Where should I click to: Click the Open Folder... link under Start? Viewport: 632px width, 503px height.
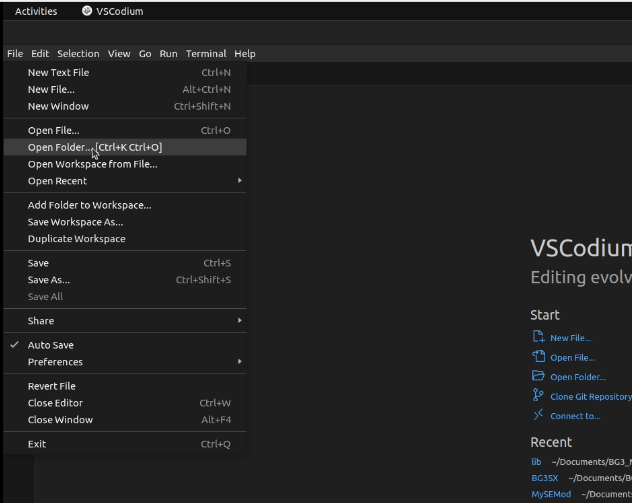(578, 377)
